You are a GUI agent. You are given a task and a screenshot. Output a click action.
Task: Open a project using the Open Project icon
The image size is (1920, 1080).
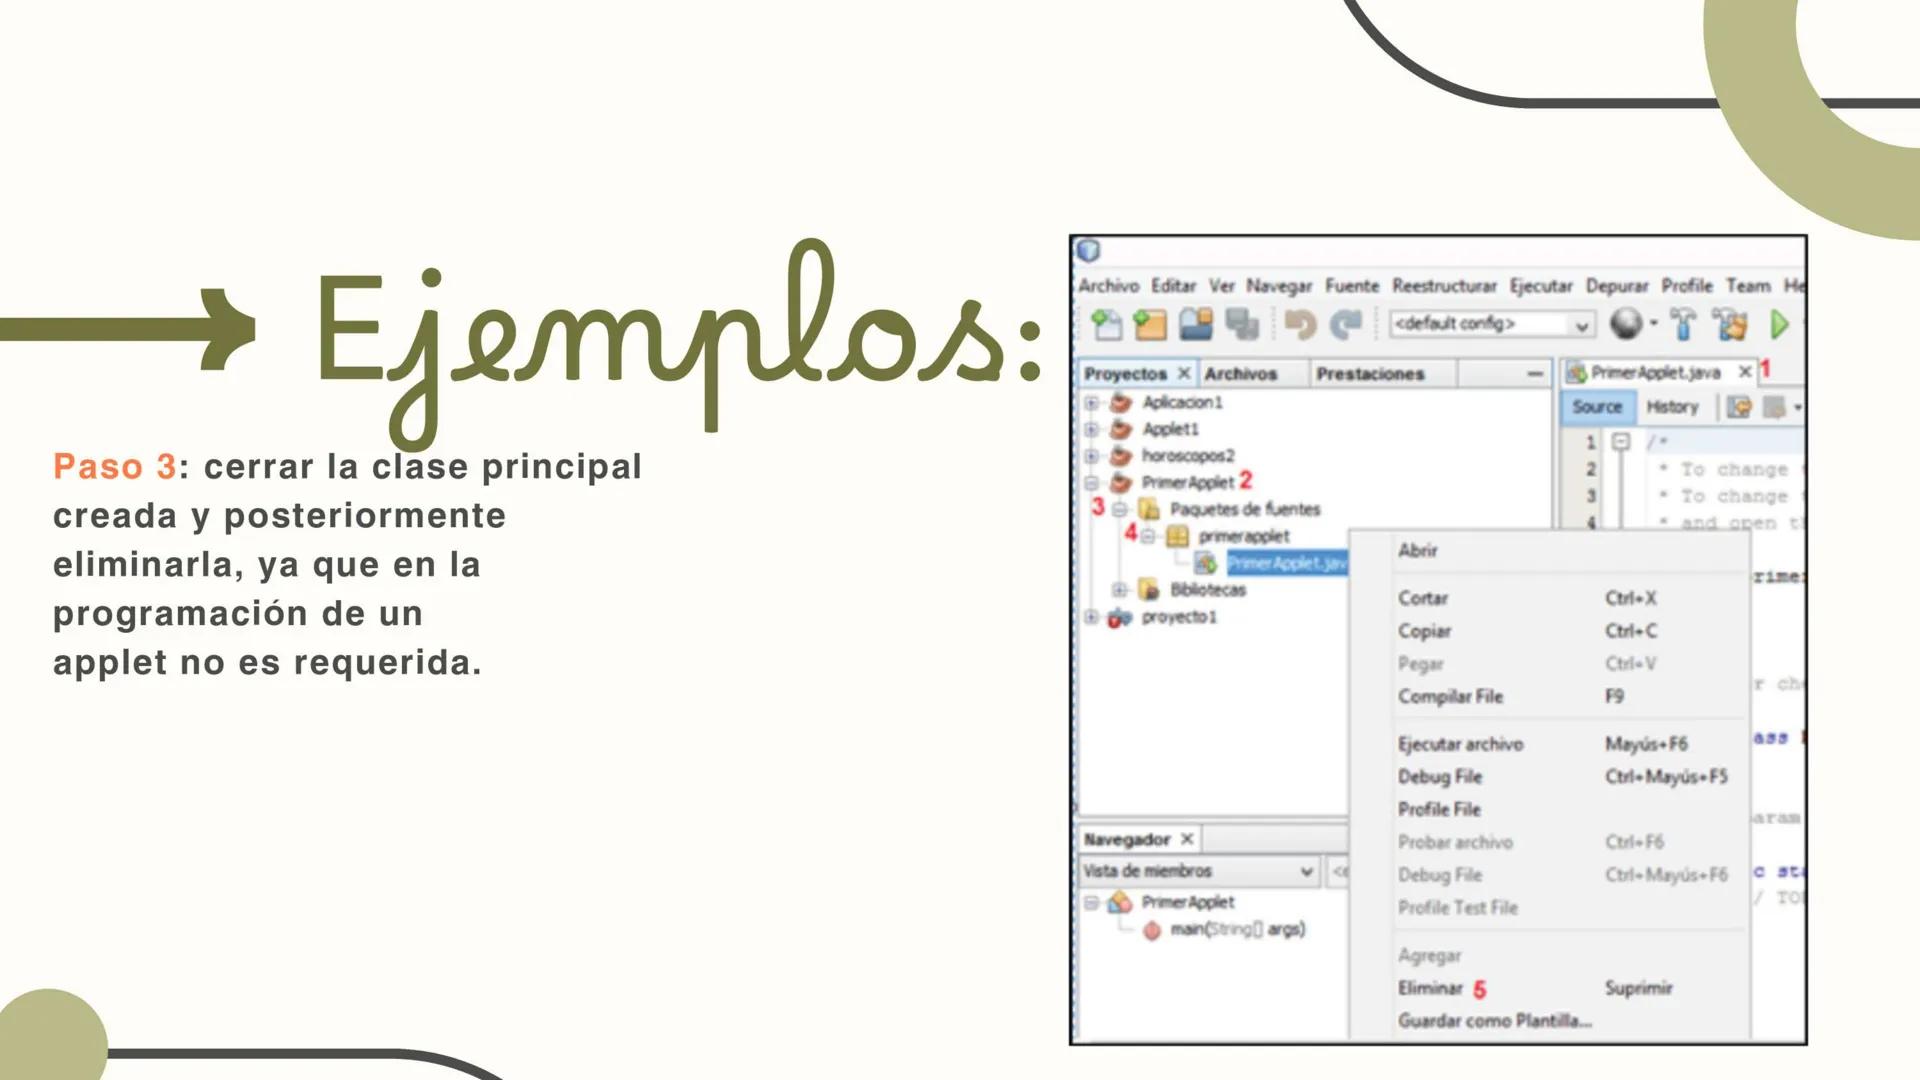click(x=1198, y=324)
